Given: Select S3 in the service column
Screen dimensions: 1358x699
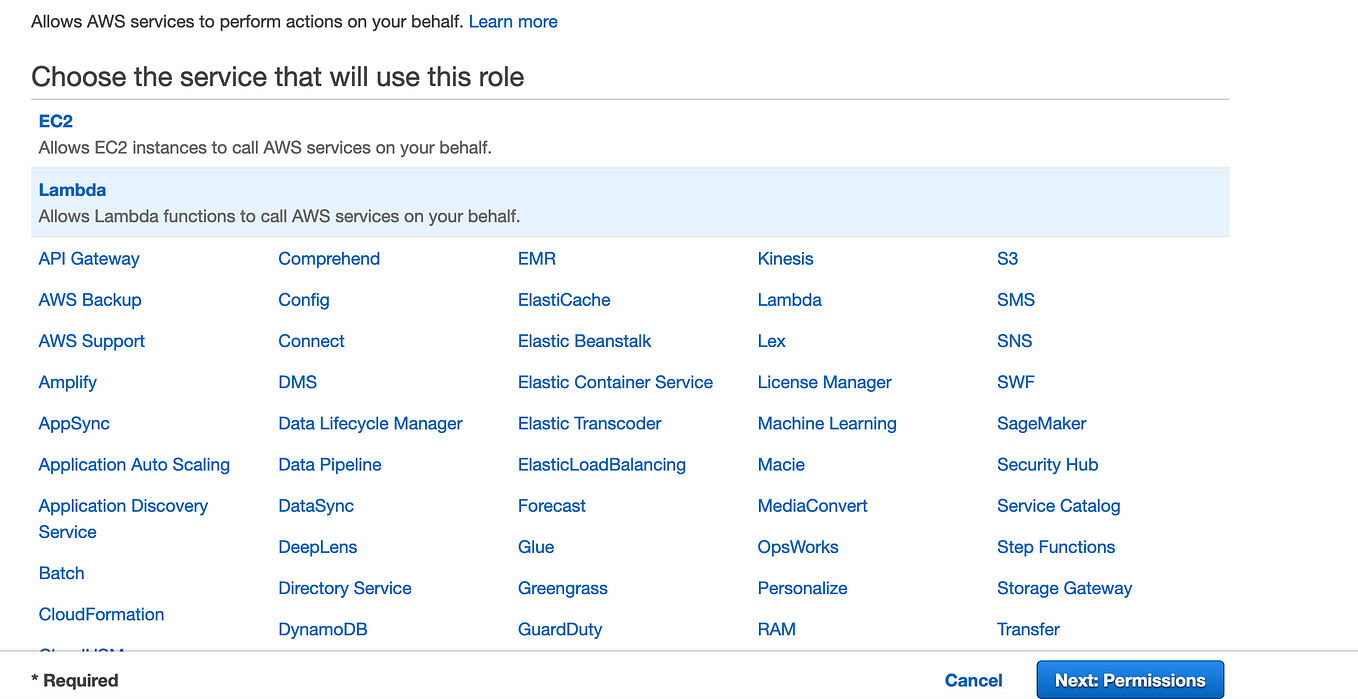Looking at the screenshot, I should [1007, 258].
